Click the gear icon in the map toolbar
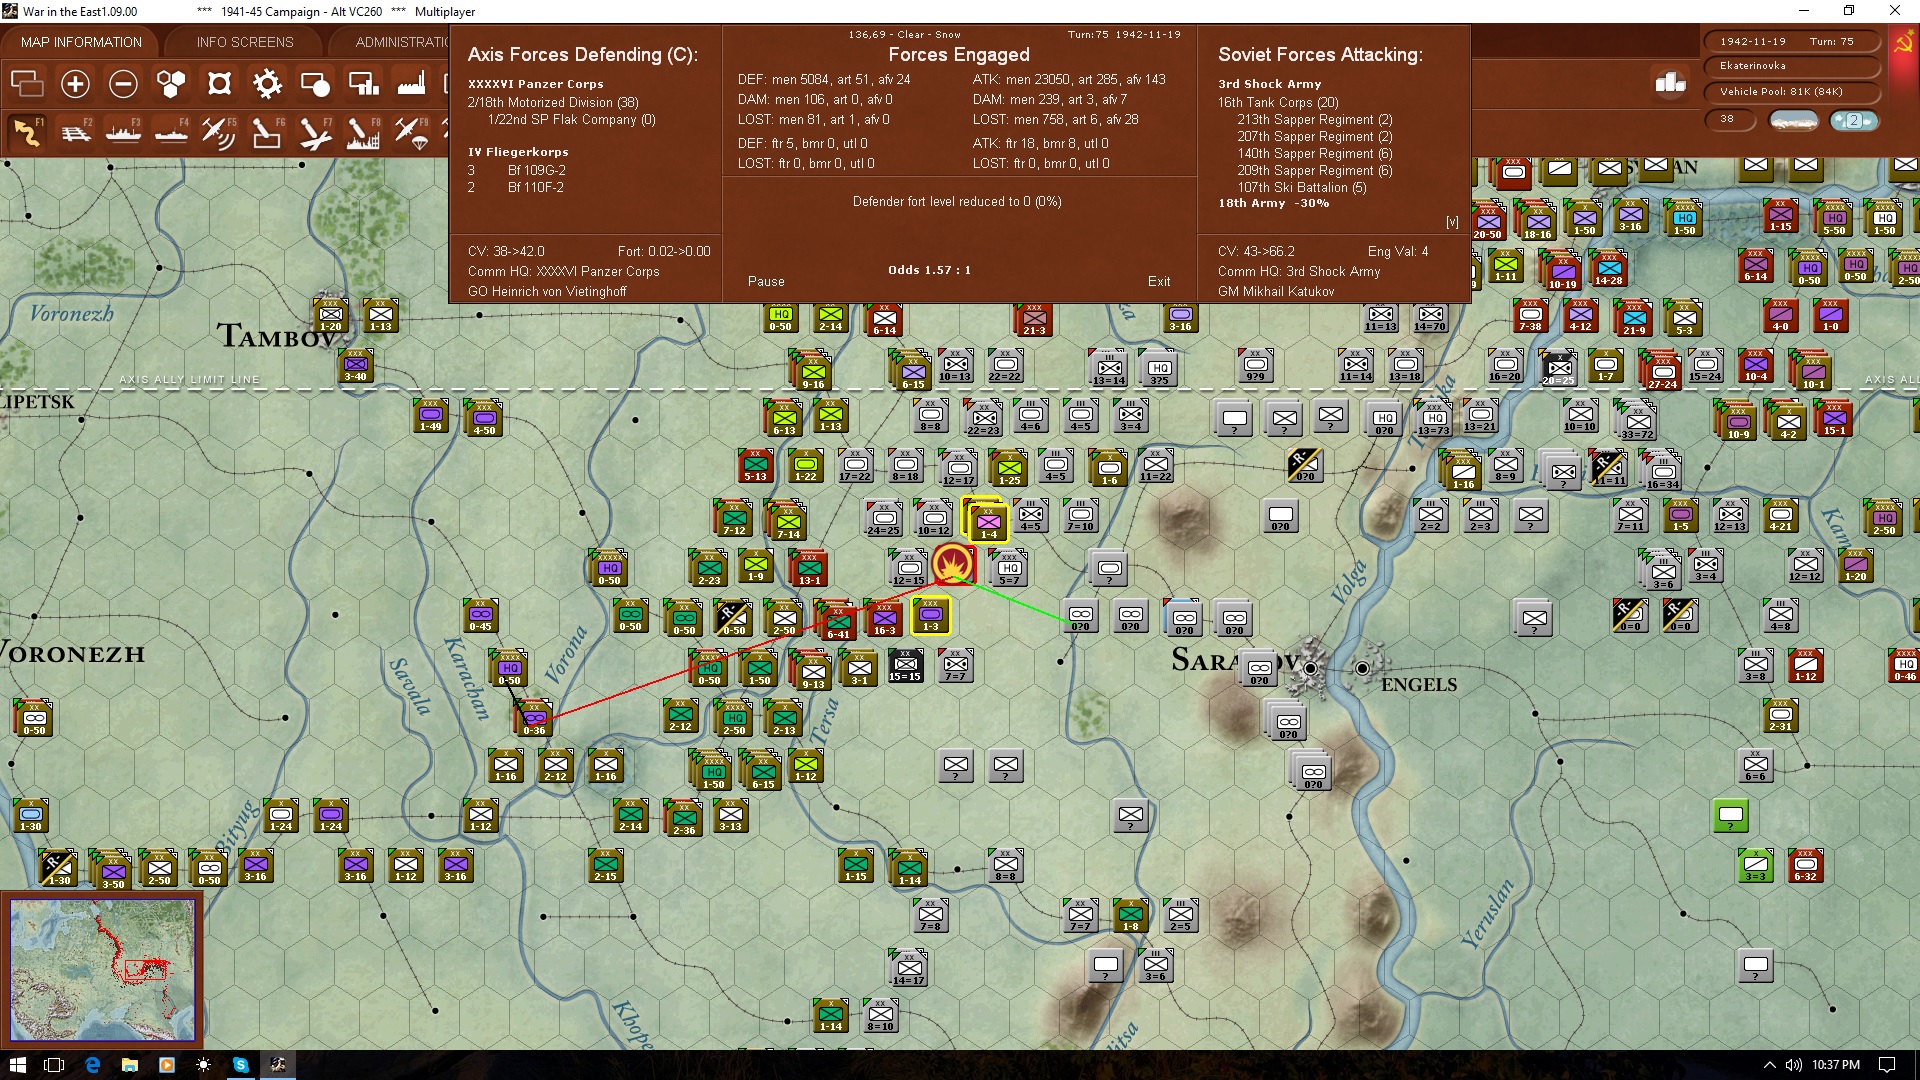The image size is (1920, 1080). 267,84
